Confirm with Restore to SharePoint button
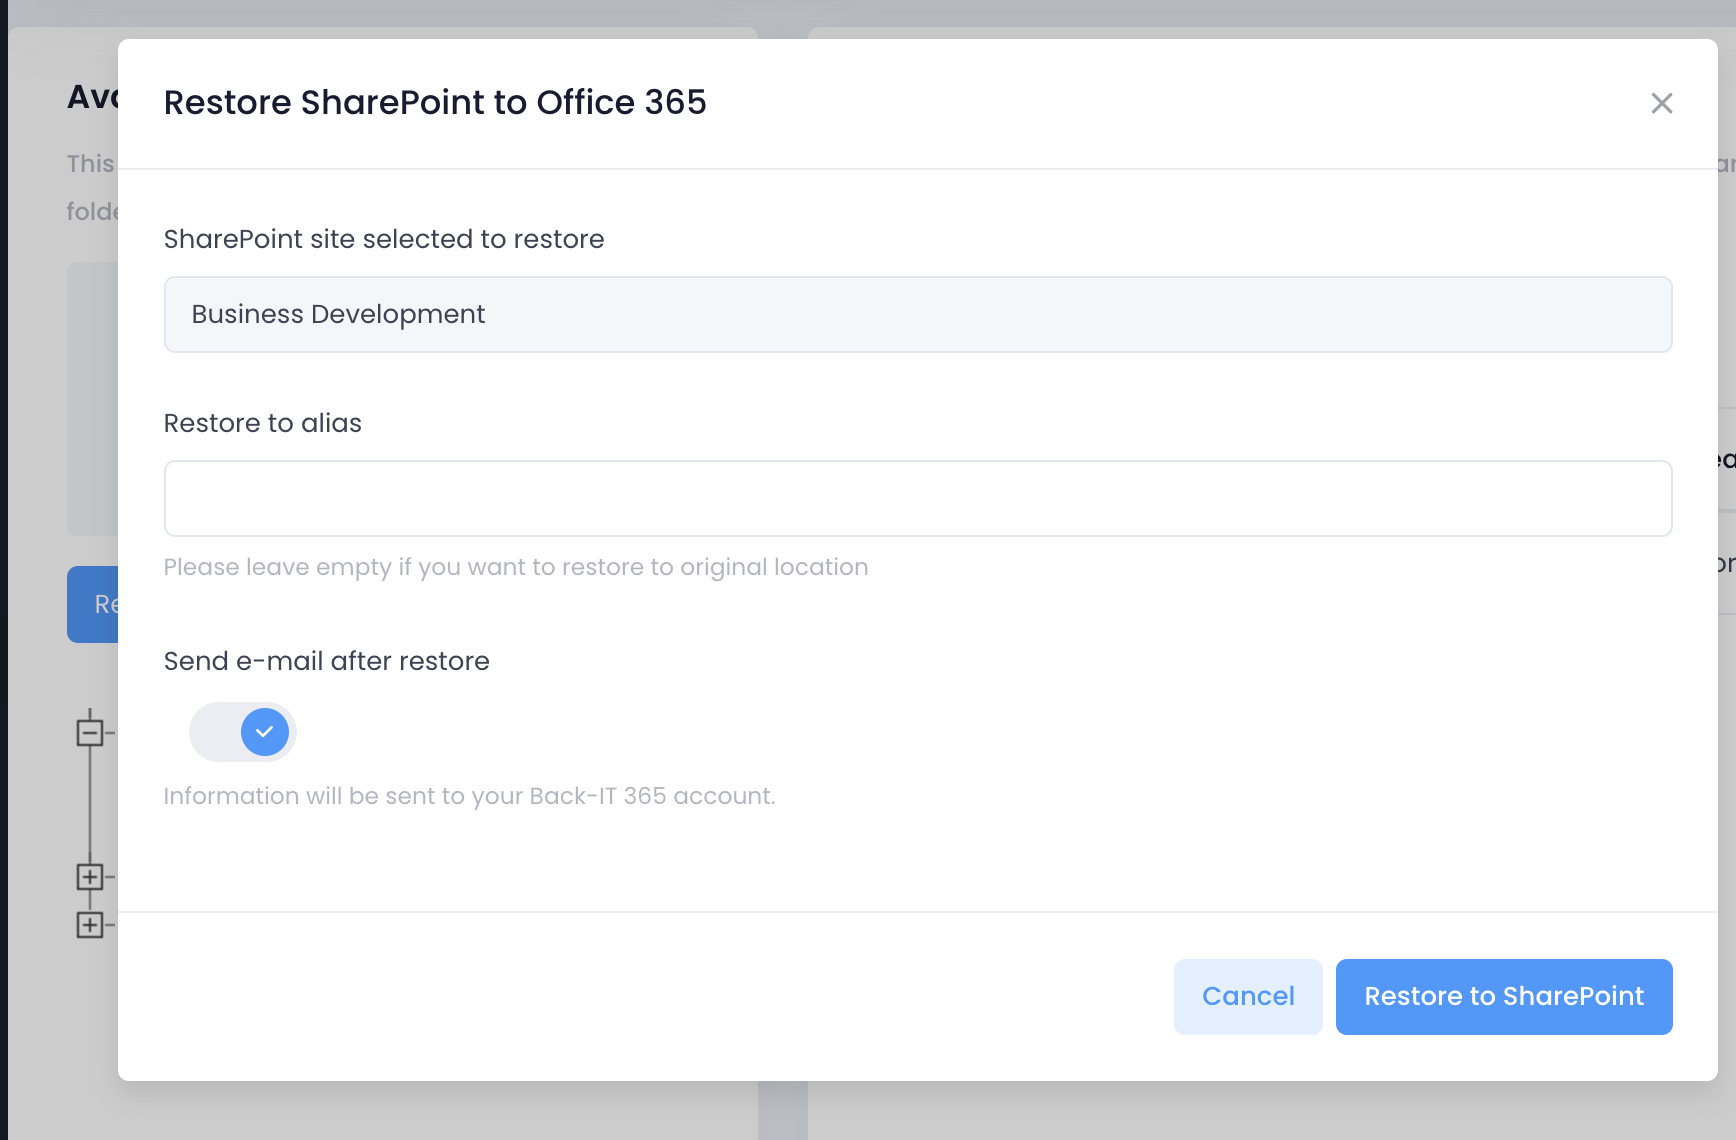Image resolution: width=1736 pixels, height=1140 pixels. tap(1504, 996)
